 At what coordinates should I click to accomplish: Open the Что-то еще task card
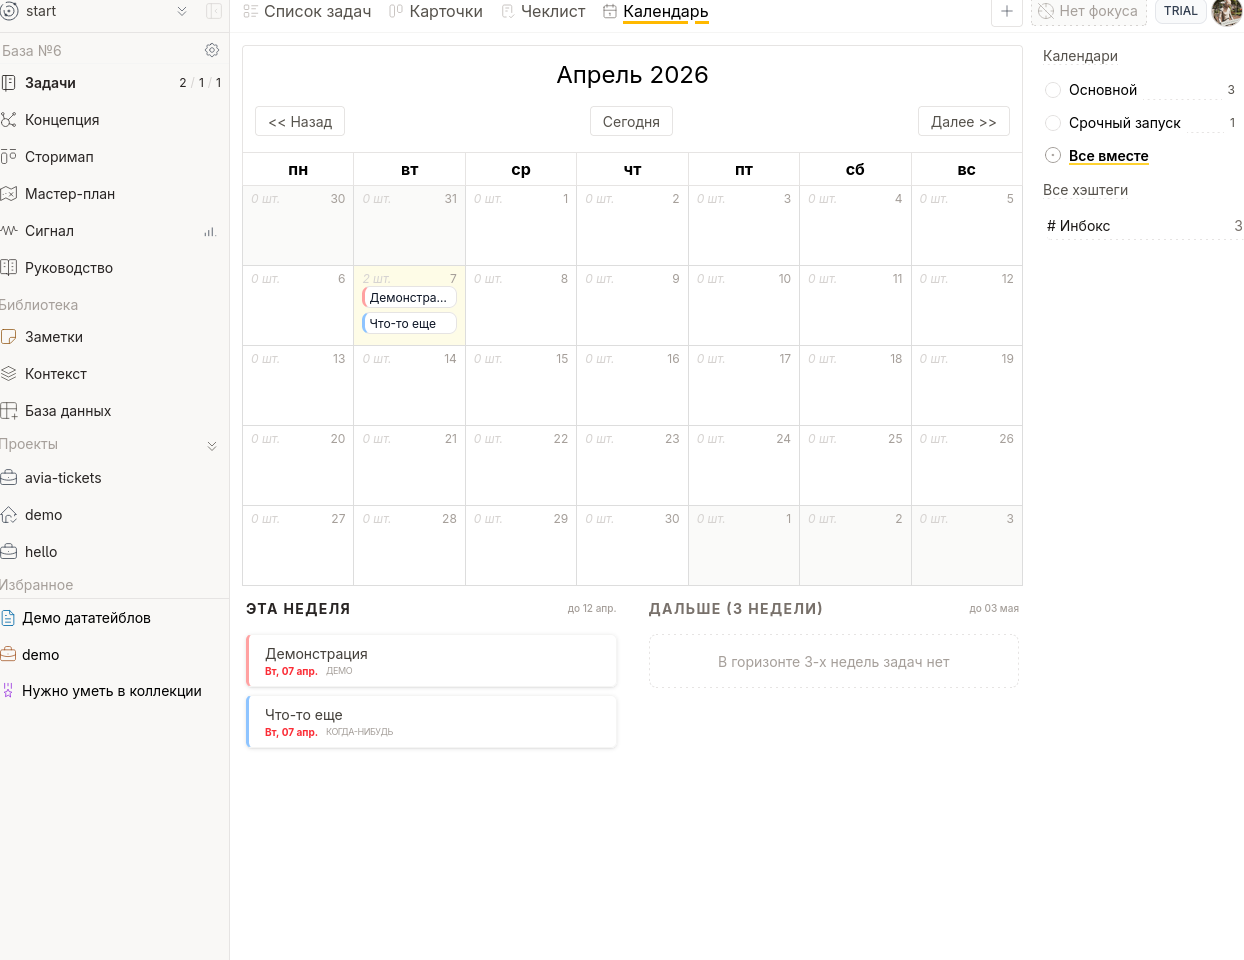[431, 722]
